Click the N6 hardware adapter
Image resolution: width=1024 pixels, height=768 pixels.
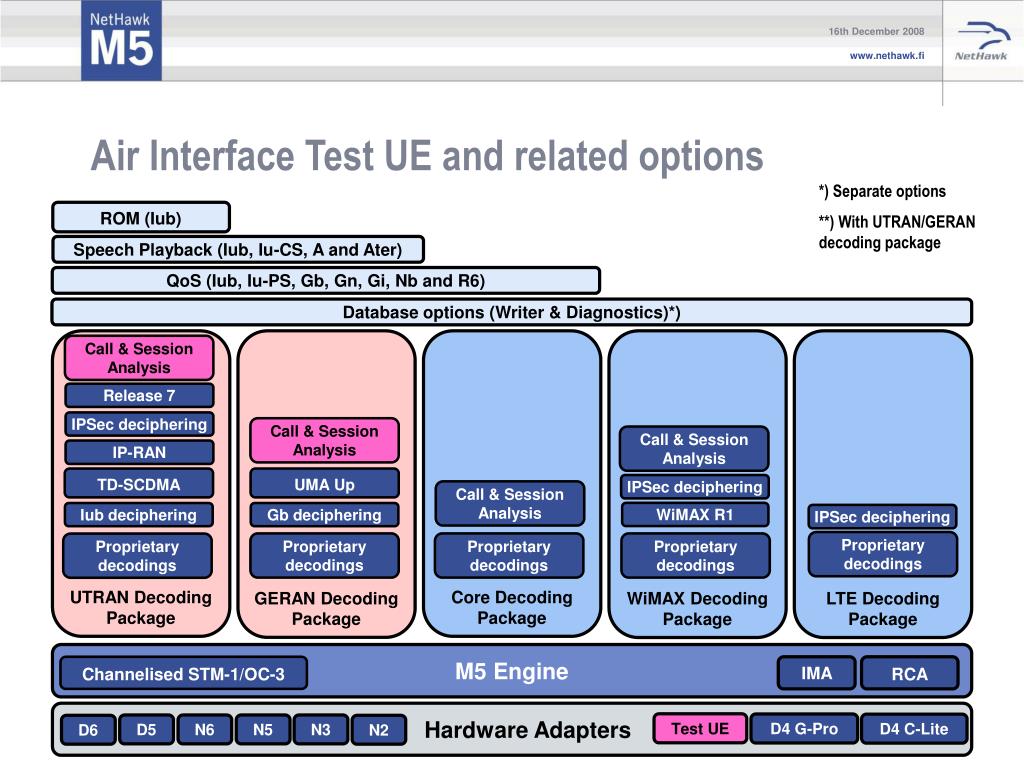(x=204, y=729)
